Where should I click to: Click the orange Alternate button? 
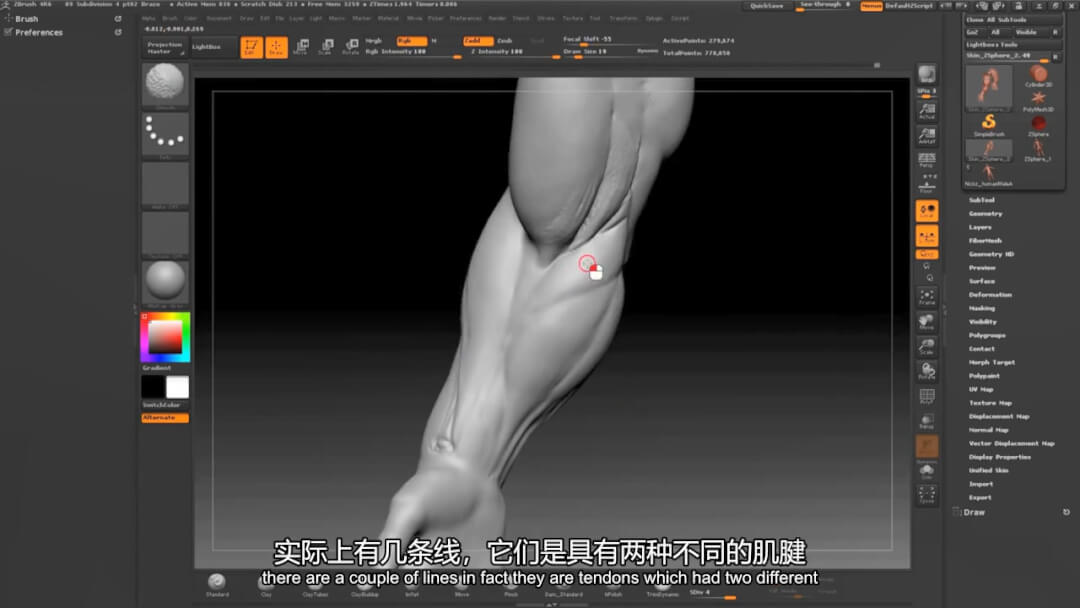[165, 418]
